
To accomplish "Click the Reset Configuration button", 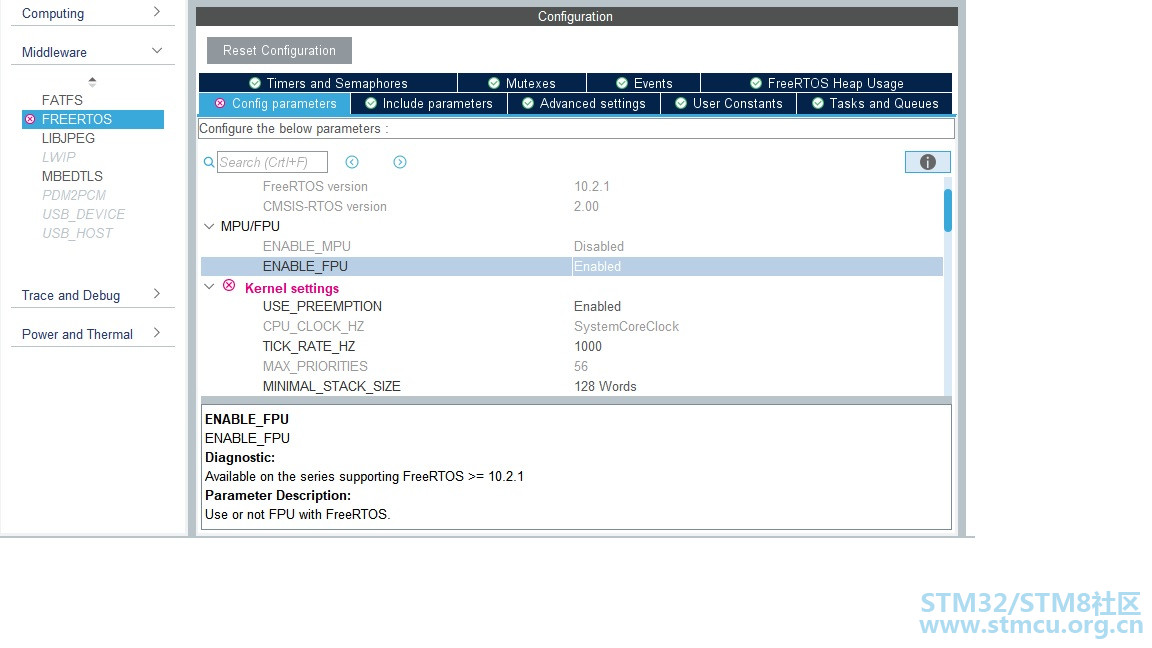I will click(279, 51).
